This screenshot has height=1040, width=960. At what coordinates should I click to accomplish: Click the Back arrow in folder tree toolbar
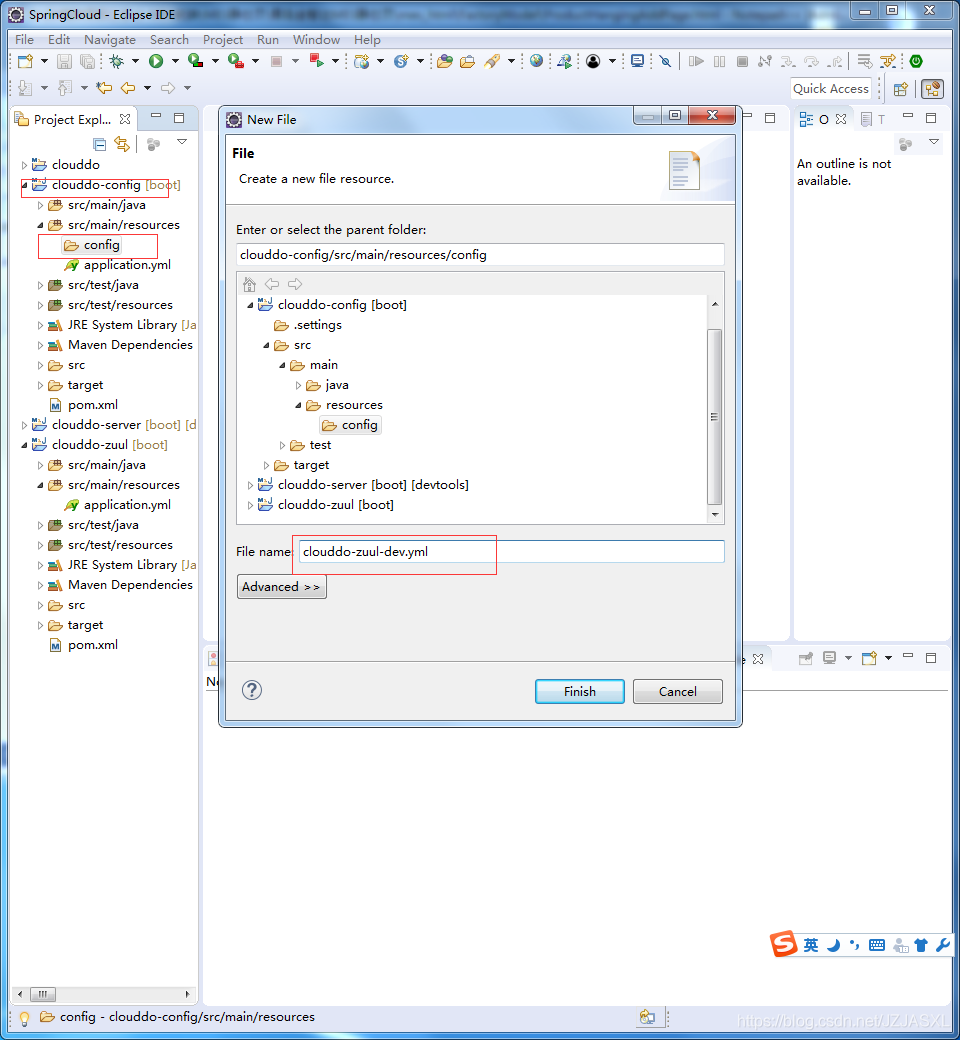coord(272,284)
